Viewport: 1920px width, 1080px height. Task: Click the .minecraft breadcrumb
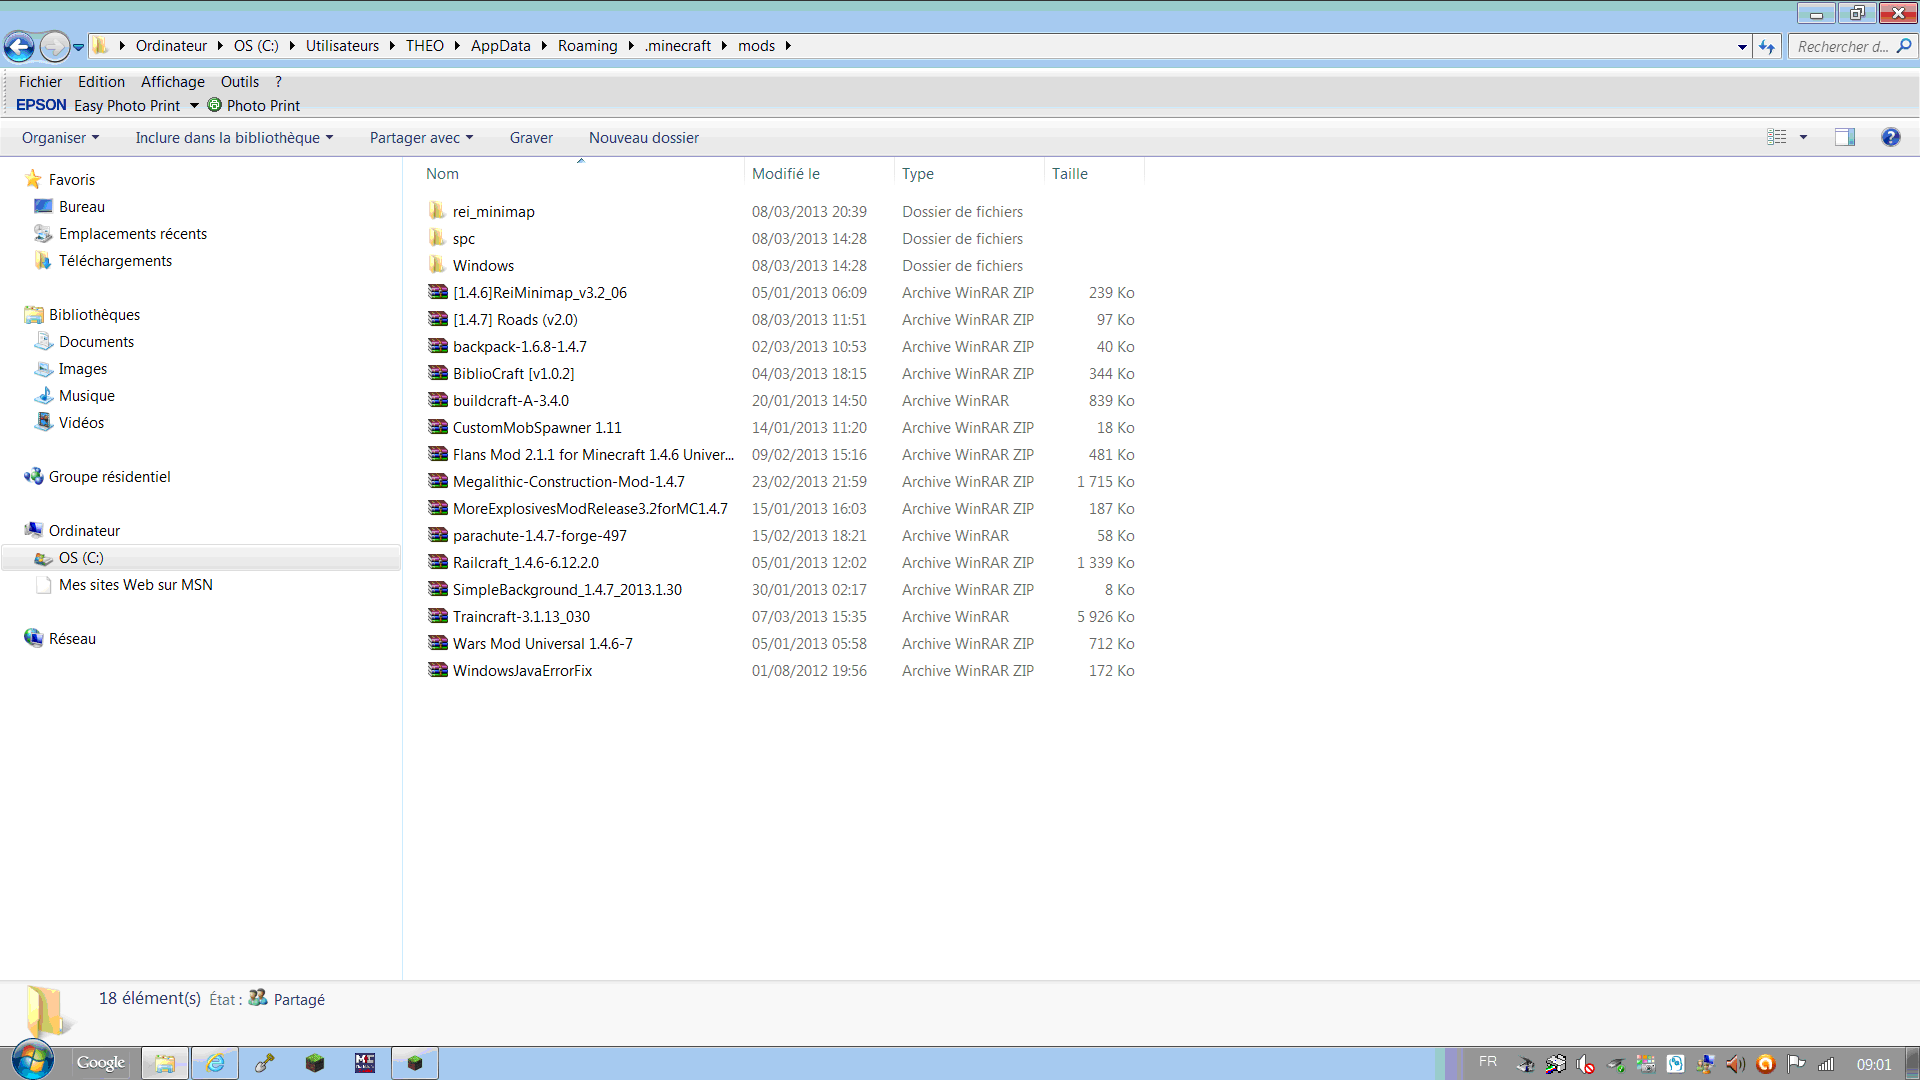(x=677, y=46)
